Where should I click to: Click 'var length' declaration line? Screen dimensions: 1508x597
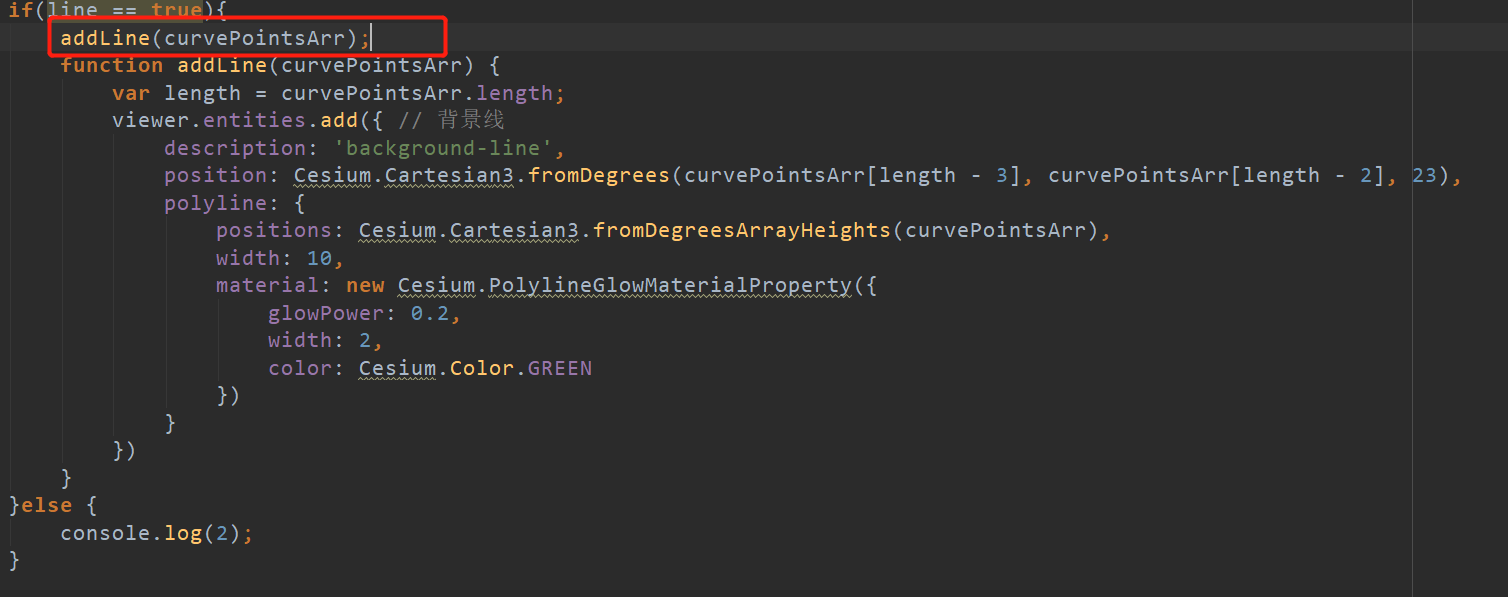coord(339,93)
